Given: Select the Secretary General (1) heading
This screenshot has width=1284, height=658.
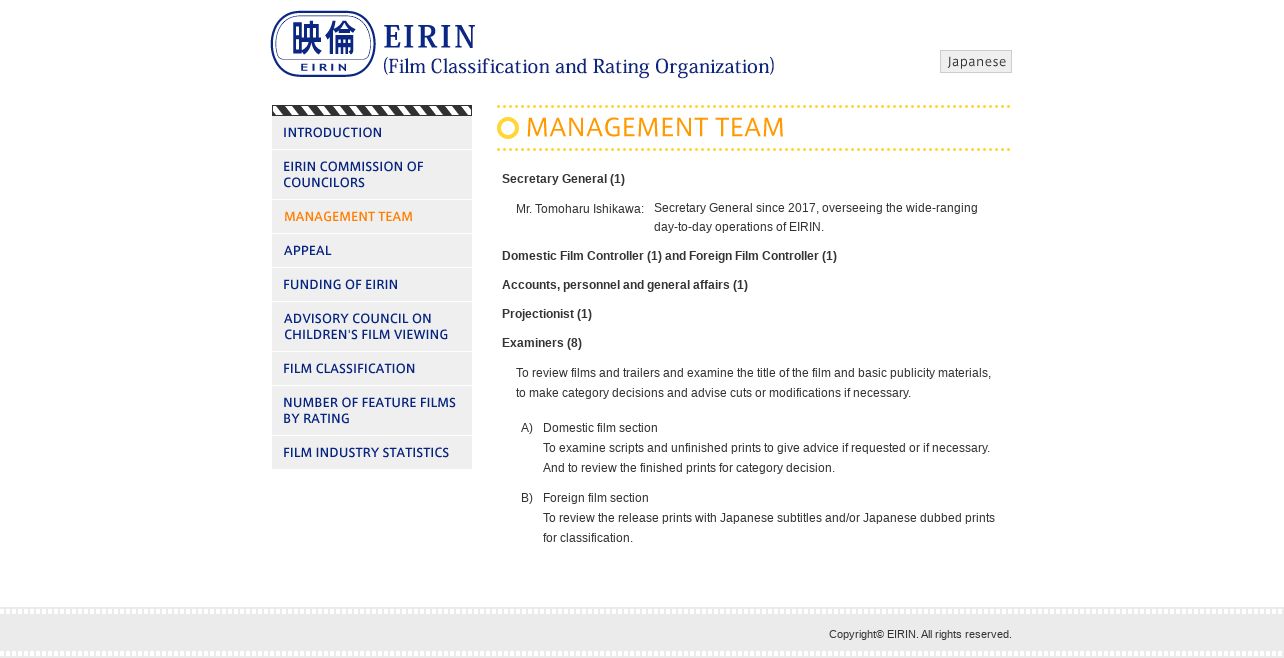Looking at the screenshot, I should [563, 179].
